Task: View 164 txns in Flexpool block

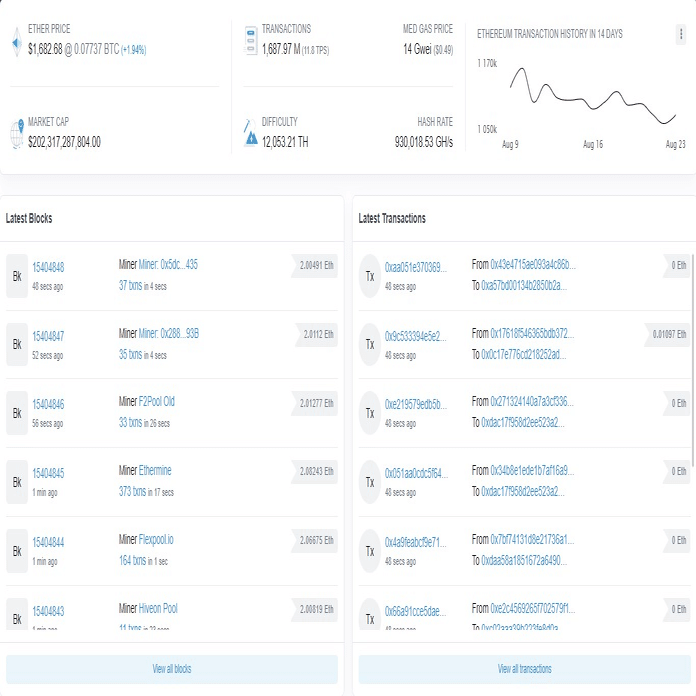Action: (x=132, y=560)
